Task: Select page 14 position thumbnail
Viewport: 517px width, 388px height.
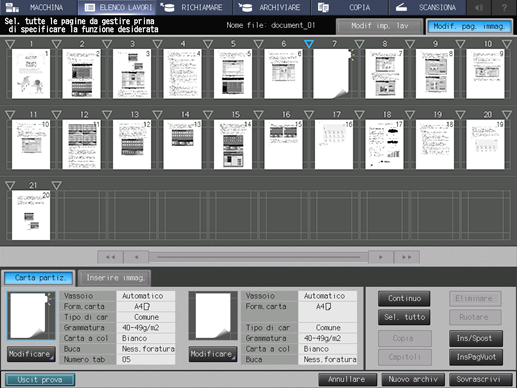Action: [183, 145]
